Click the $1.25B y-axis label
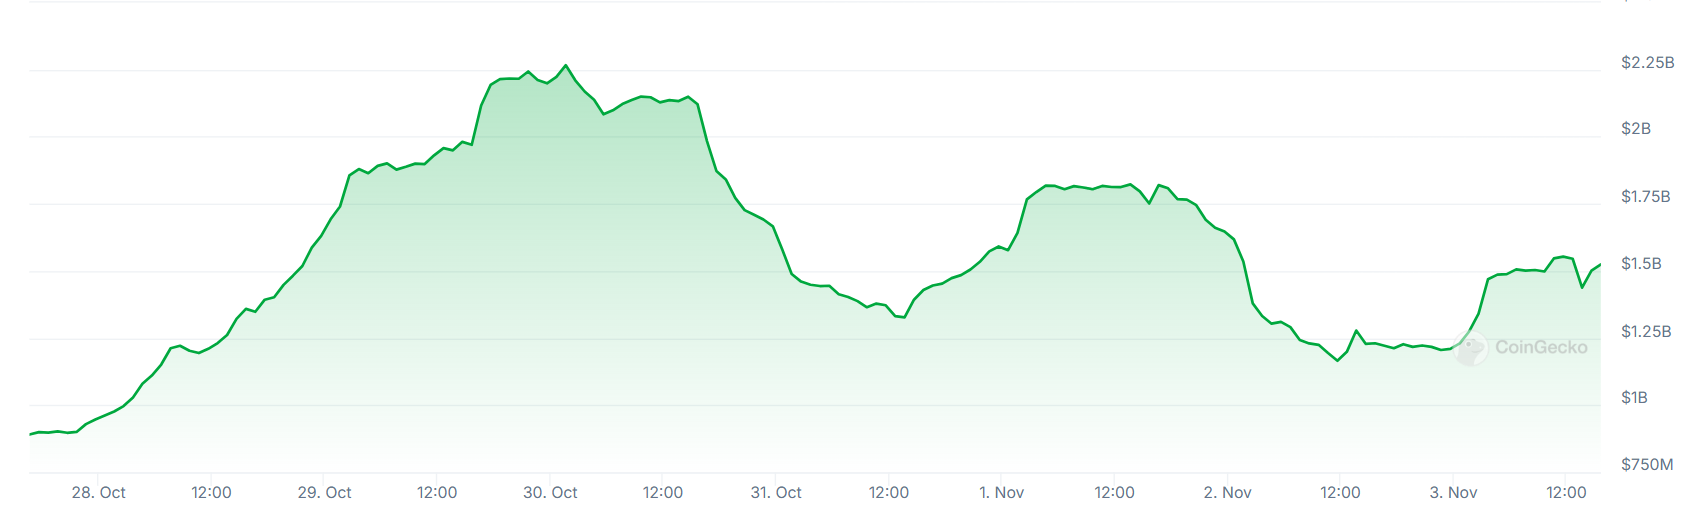This screenshot has height=525, width=1708. click(x=1646, y=331)
